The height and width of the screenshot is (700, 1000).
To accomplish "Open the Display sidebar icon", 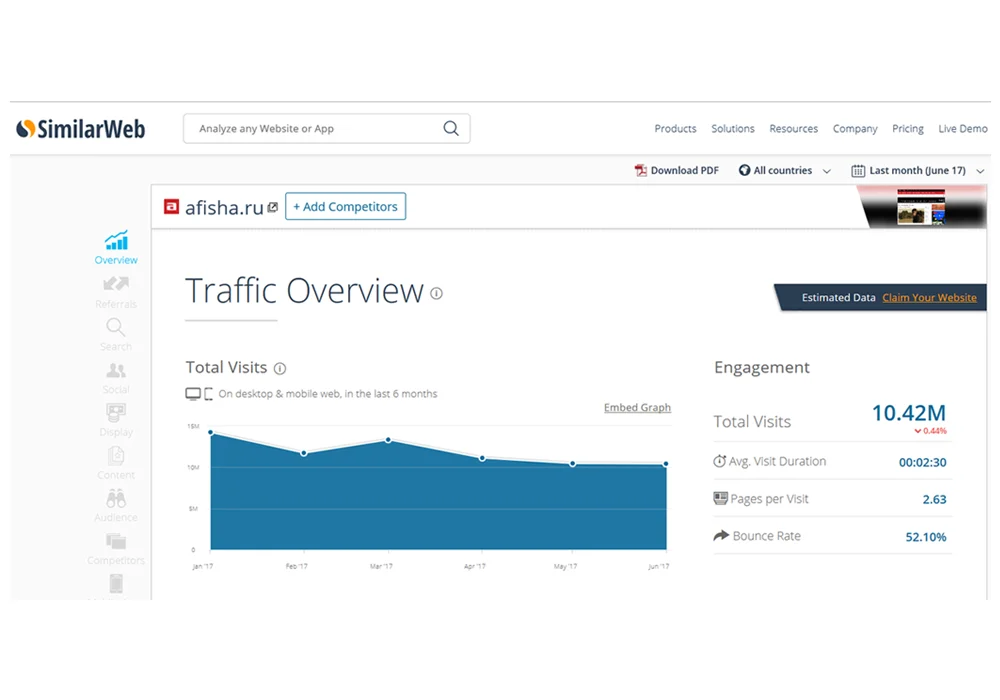I will [116, 420].
